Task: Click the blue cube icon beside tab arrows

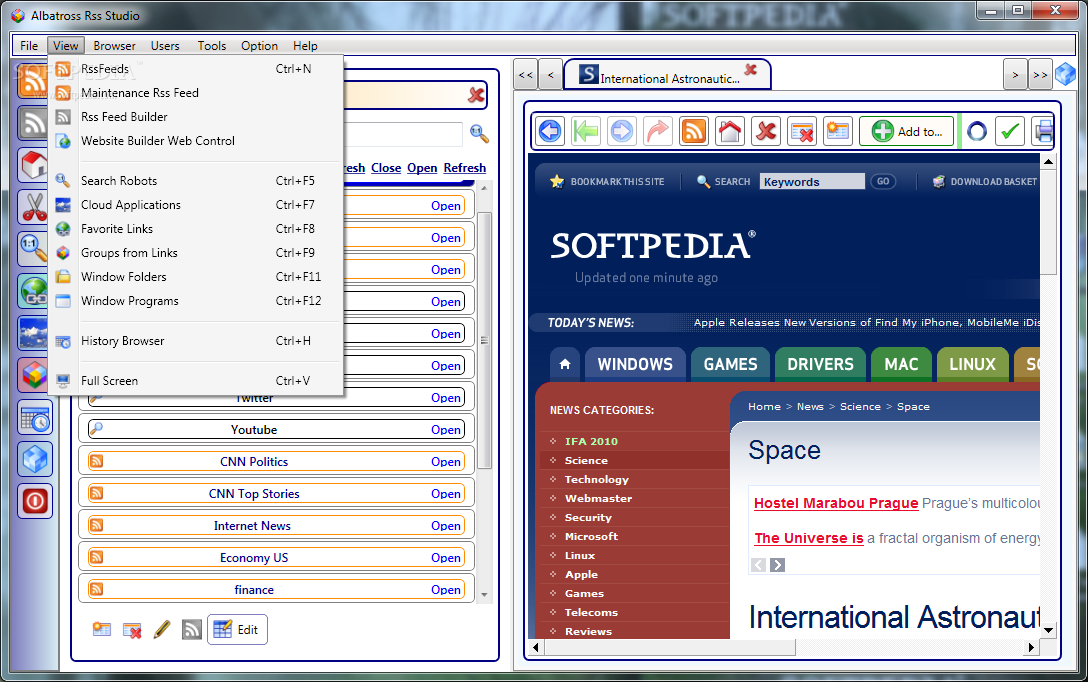Action: (1065, 74)
